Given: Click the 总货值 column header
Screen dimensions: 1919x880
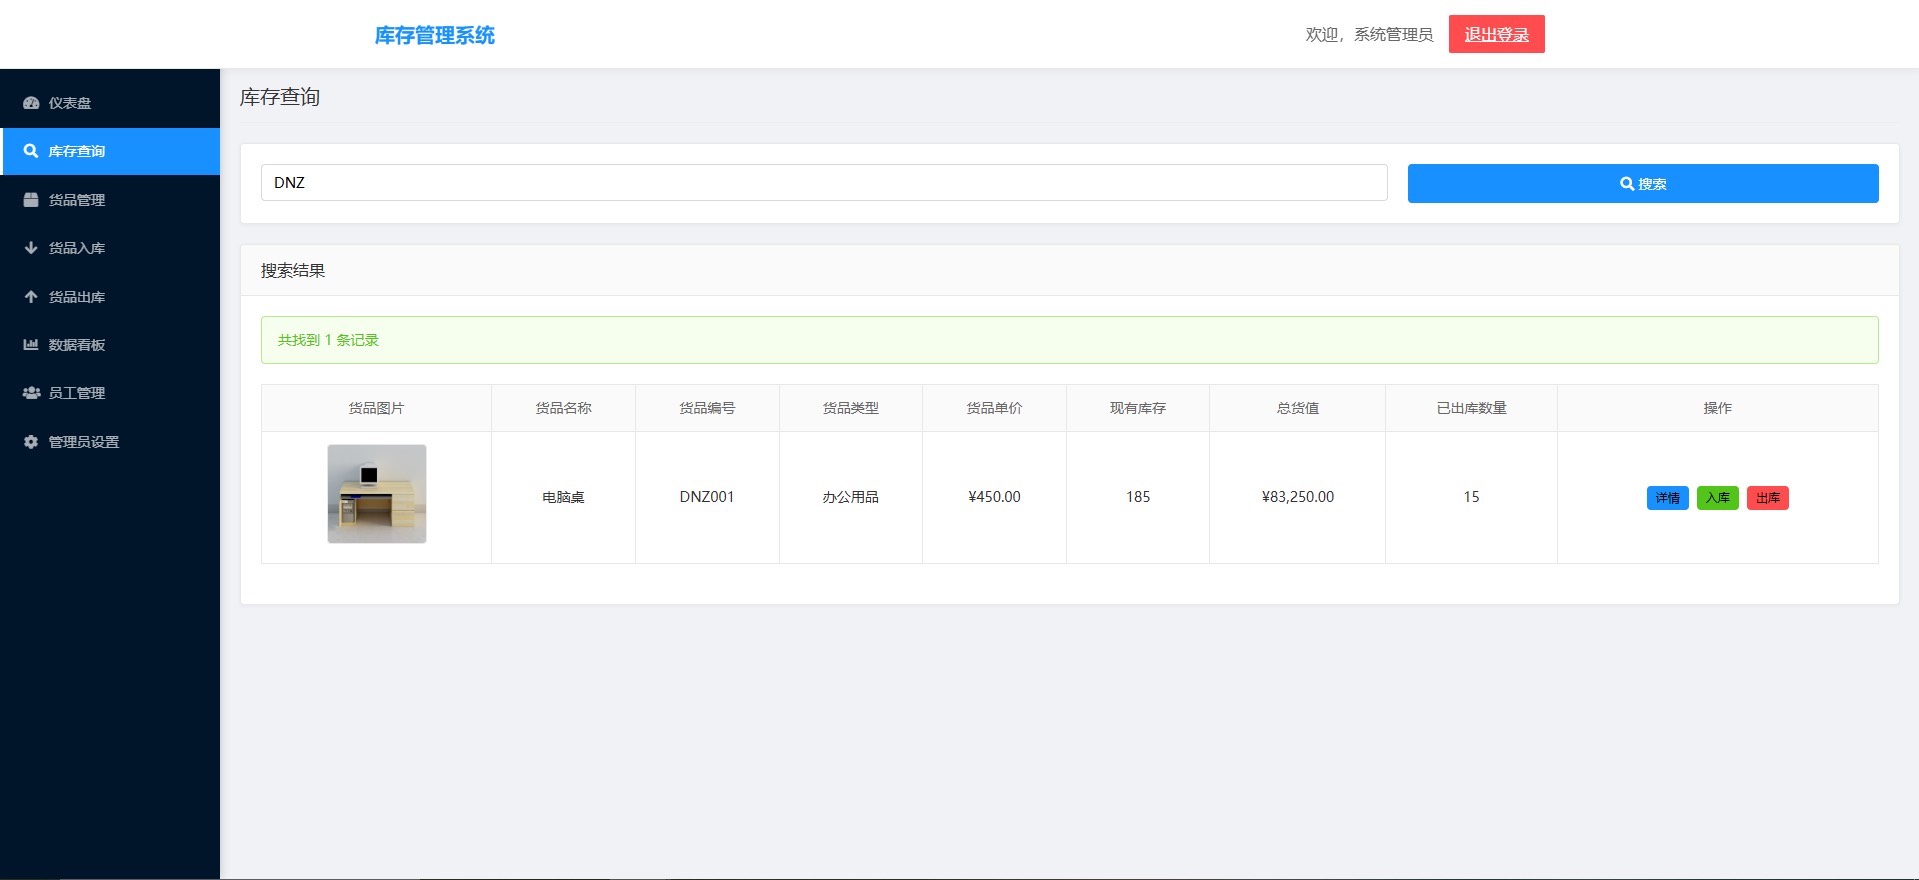Looking at the screenshot, I should click(1298, 408).
